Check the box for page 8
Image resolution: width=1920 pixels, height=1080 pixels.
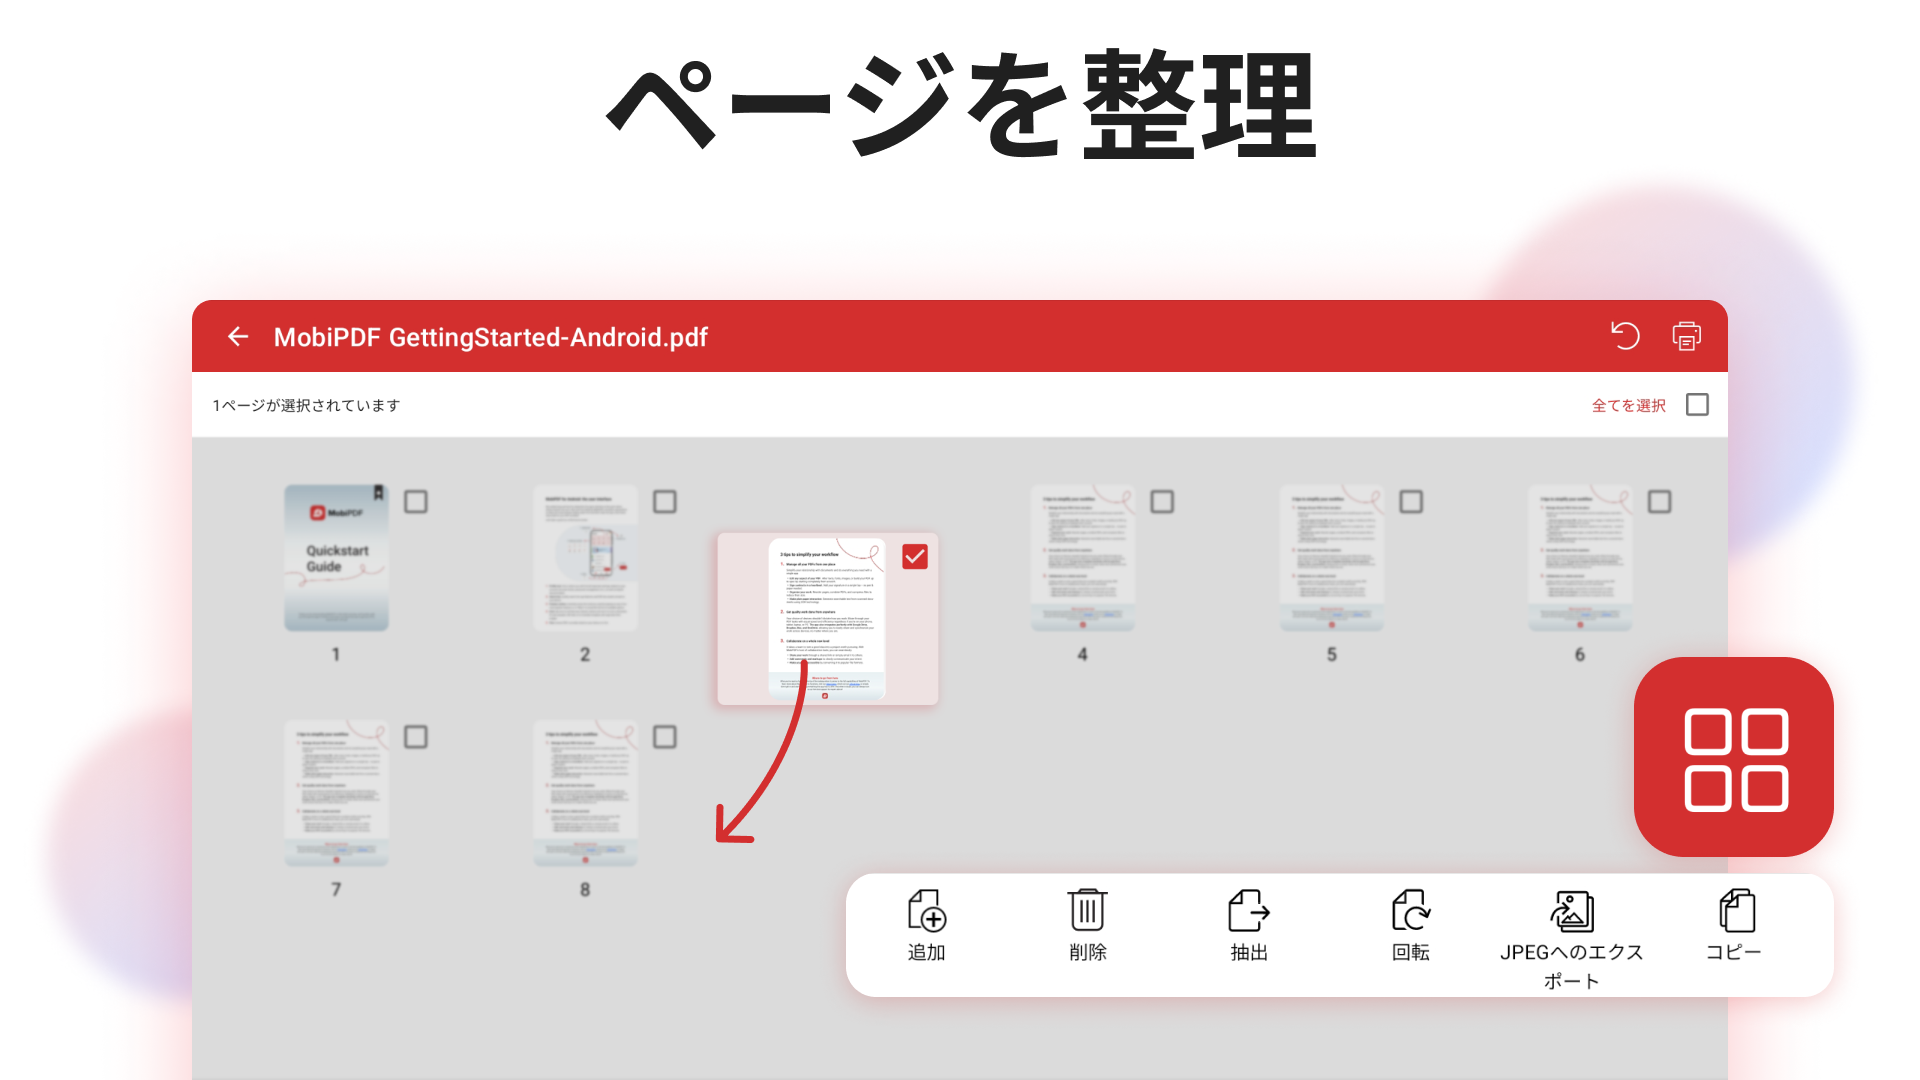665,737
